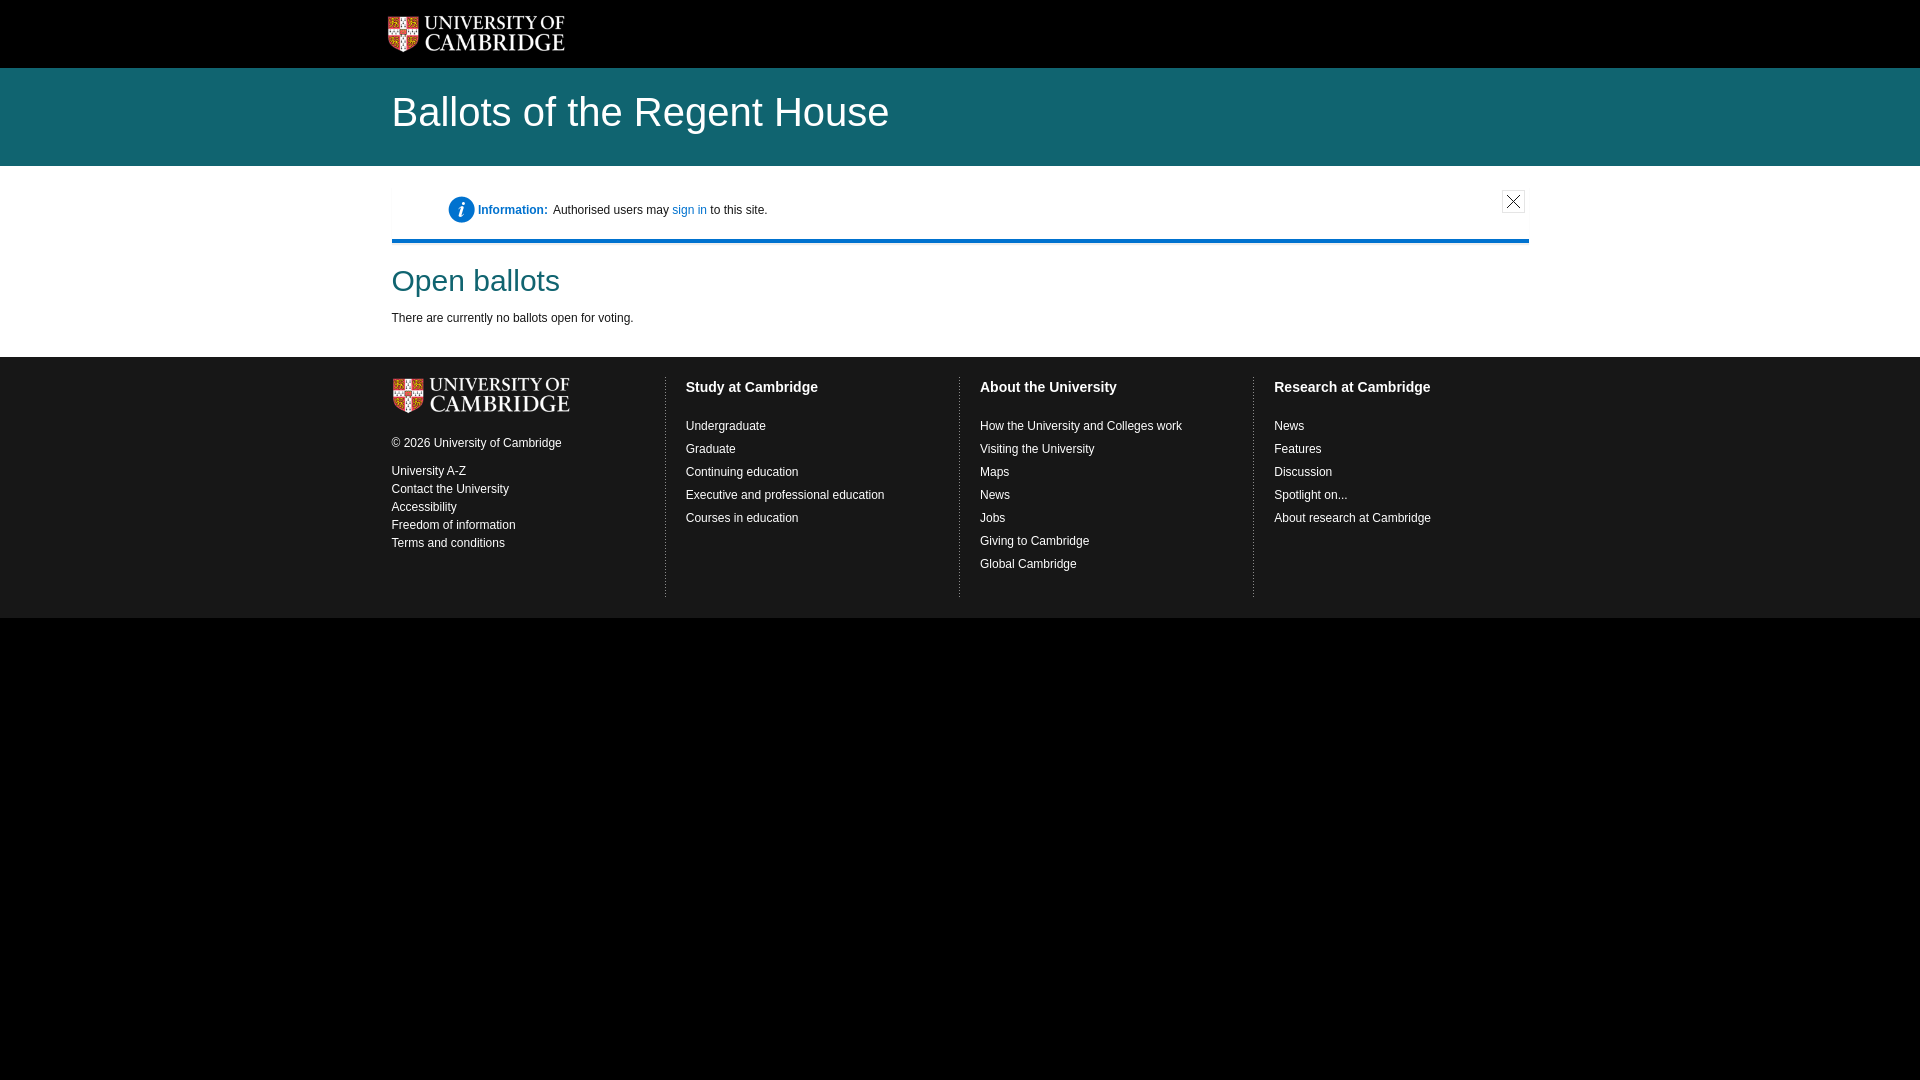Open News under Research at Cambridge

coord(1289,426)
